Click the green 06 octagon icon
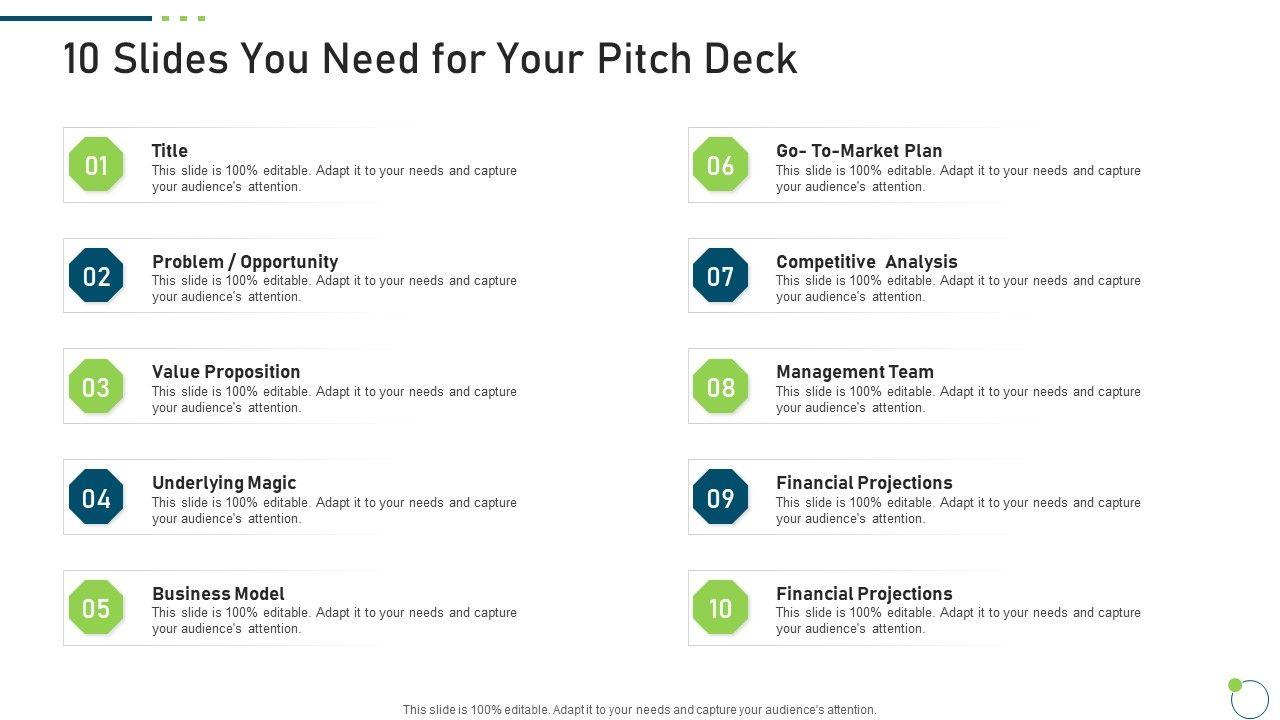1280x720 pixels. click(x=720, y=165)
